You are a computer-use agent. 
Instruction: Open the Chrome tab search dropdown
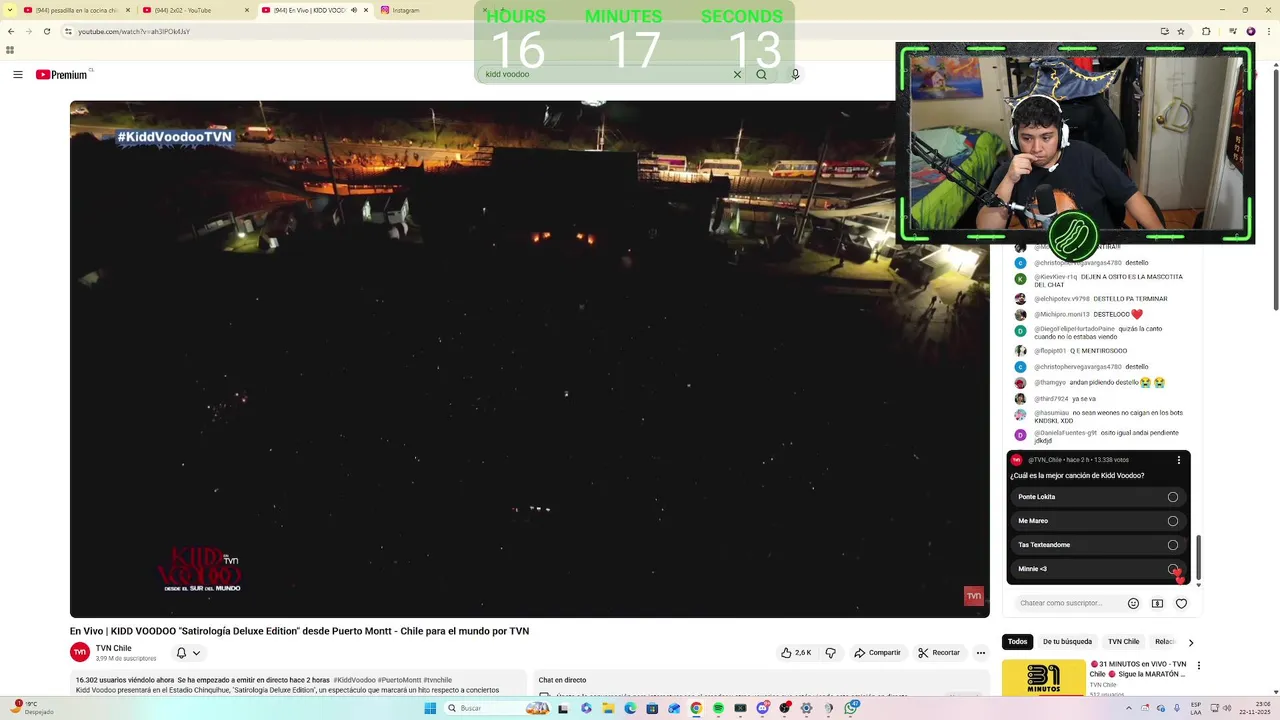point(10,10)
